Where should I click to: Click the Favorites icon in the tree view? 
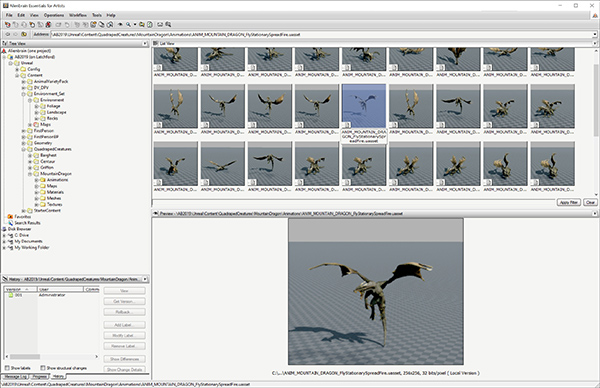click(x=10, y=217)
